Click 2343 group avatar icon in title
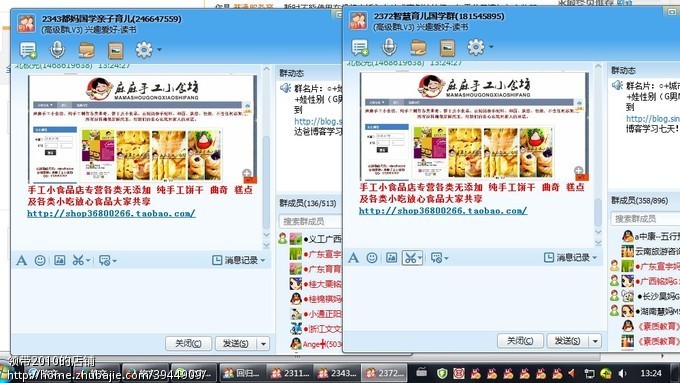 (x=26, y=23)
